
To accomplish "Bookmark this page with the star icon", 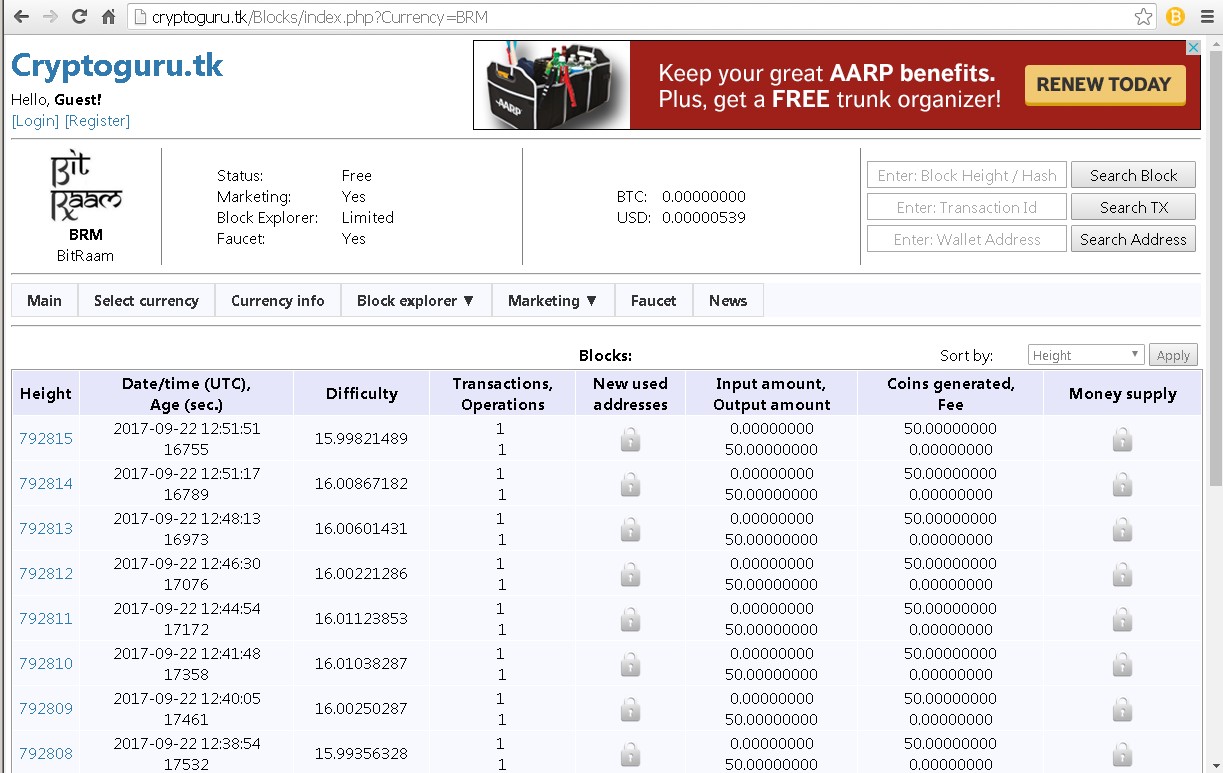I will click(1143, 17).
